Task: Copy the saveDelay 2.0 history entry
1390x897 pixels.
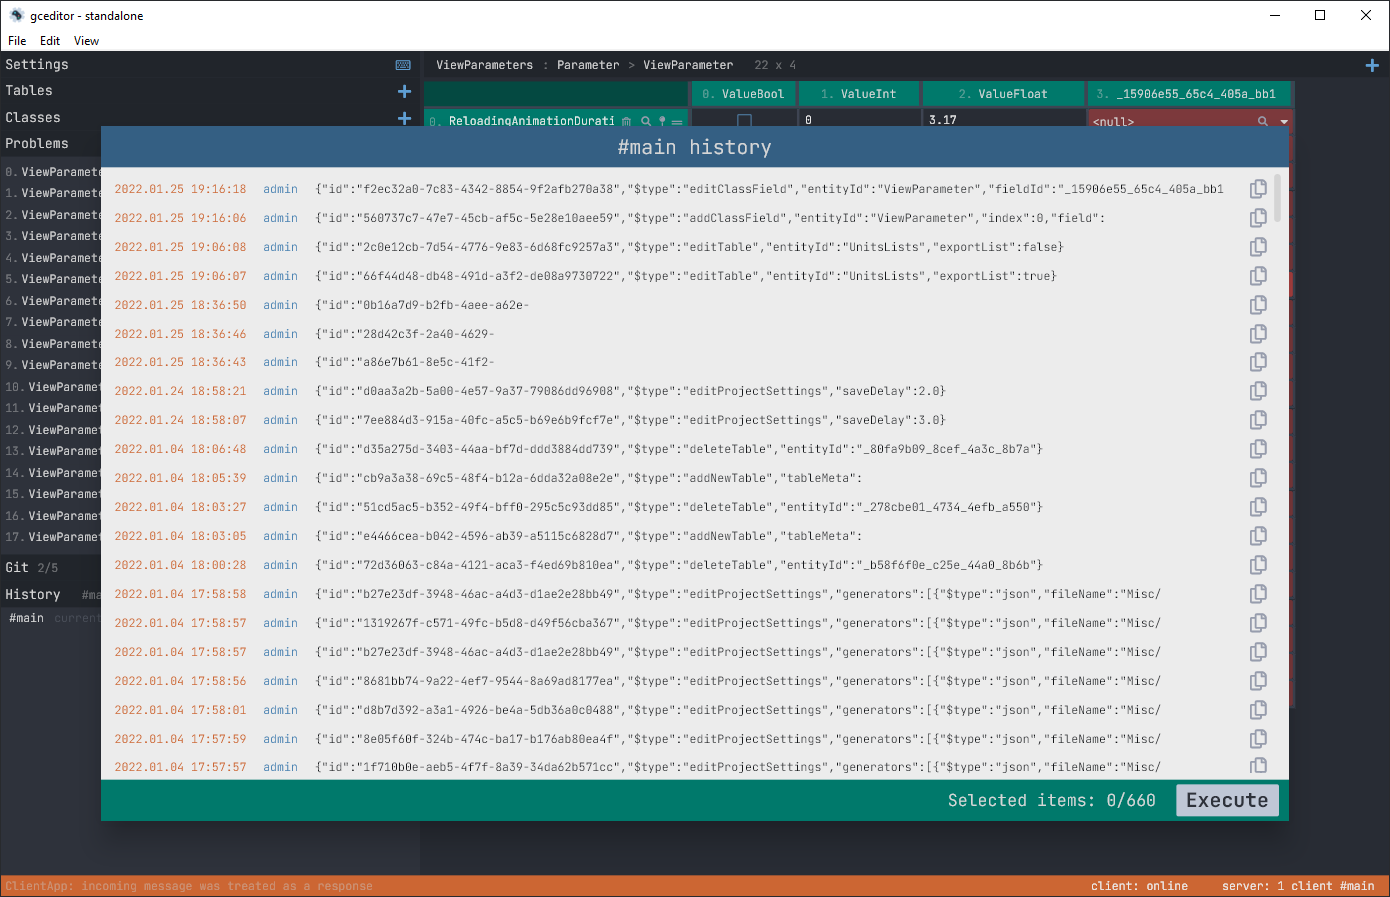Action: (x=1258, y=391)
